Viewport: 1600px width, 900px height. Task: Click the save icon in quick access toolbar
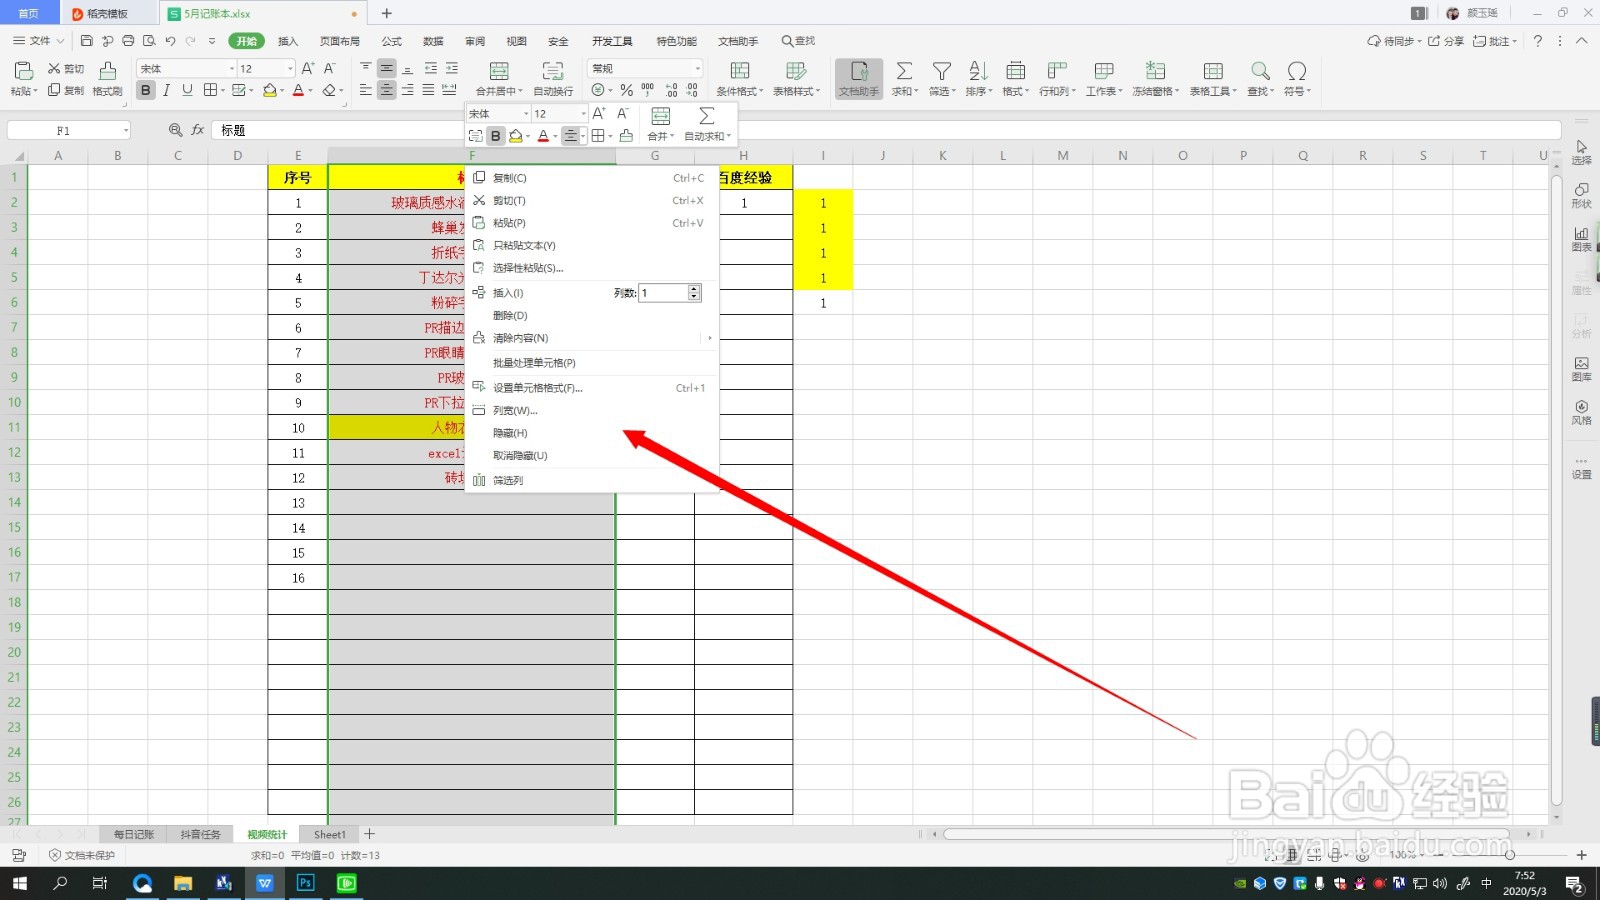pos(86,41)
